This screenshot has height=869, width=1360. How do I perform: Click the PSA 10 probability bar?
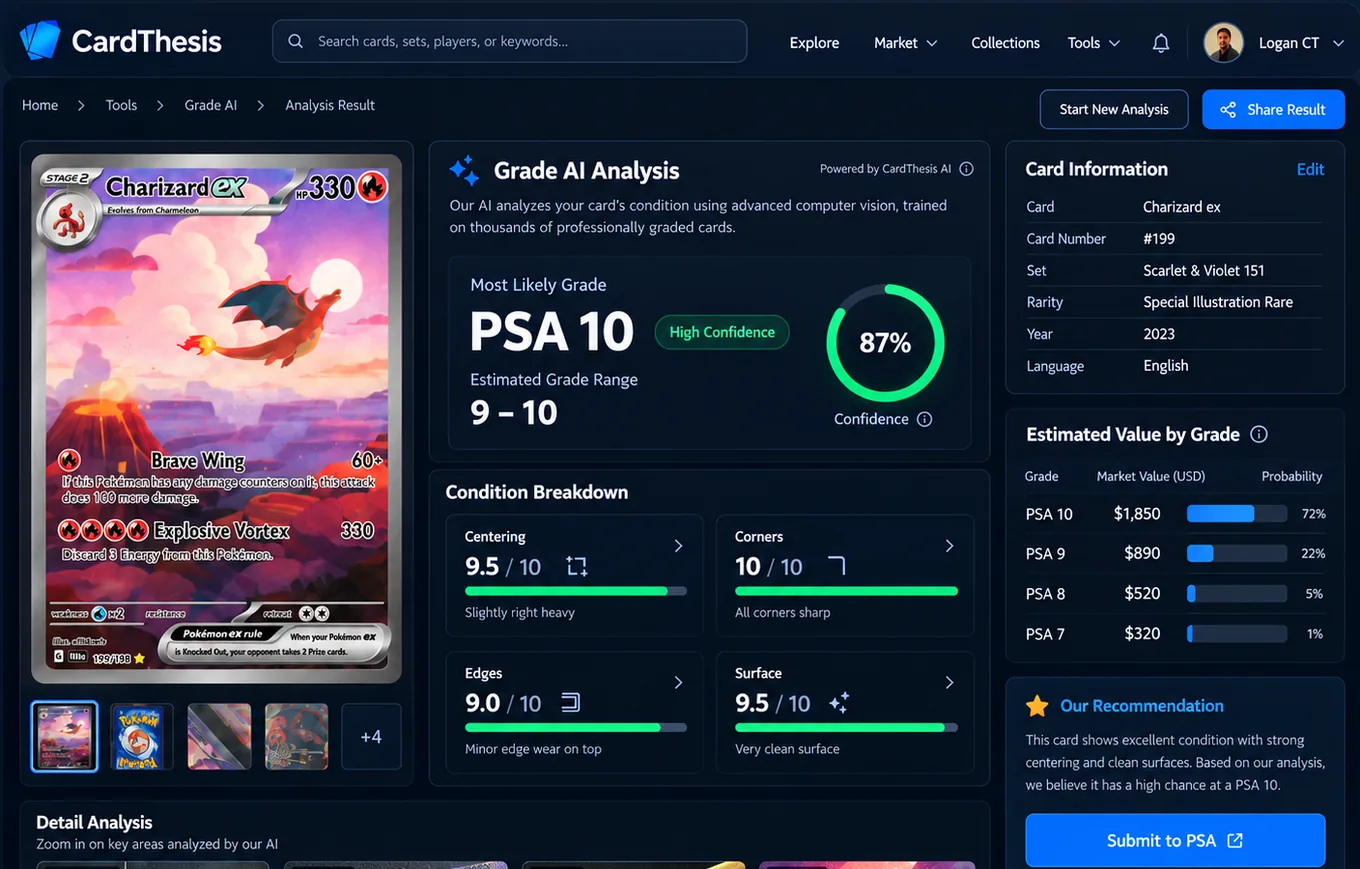[1236, 514]
